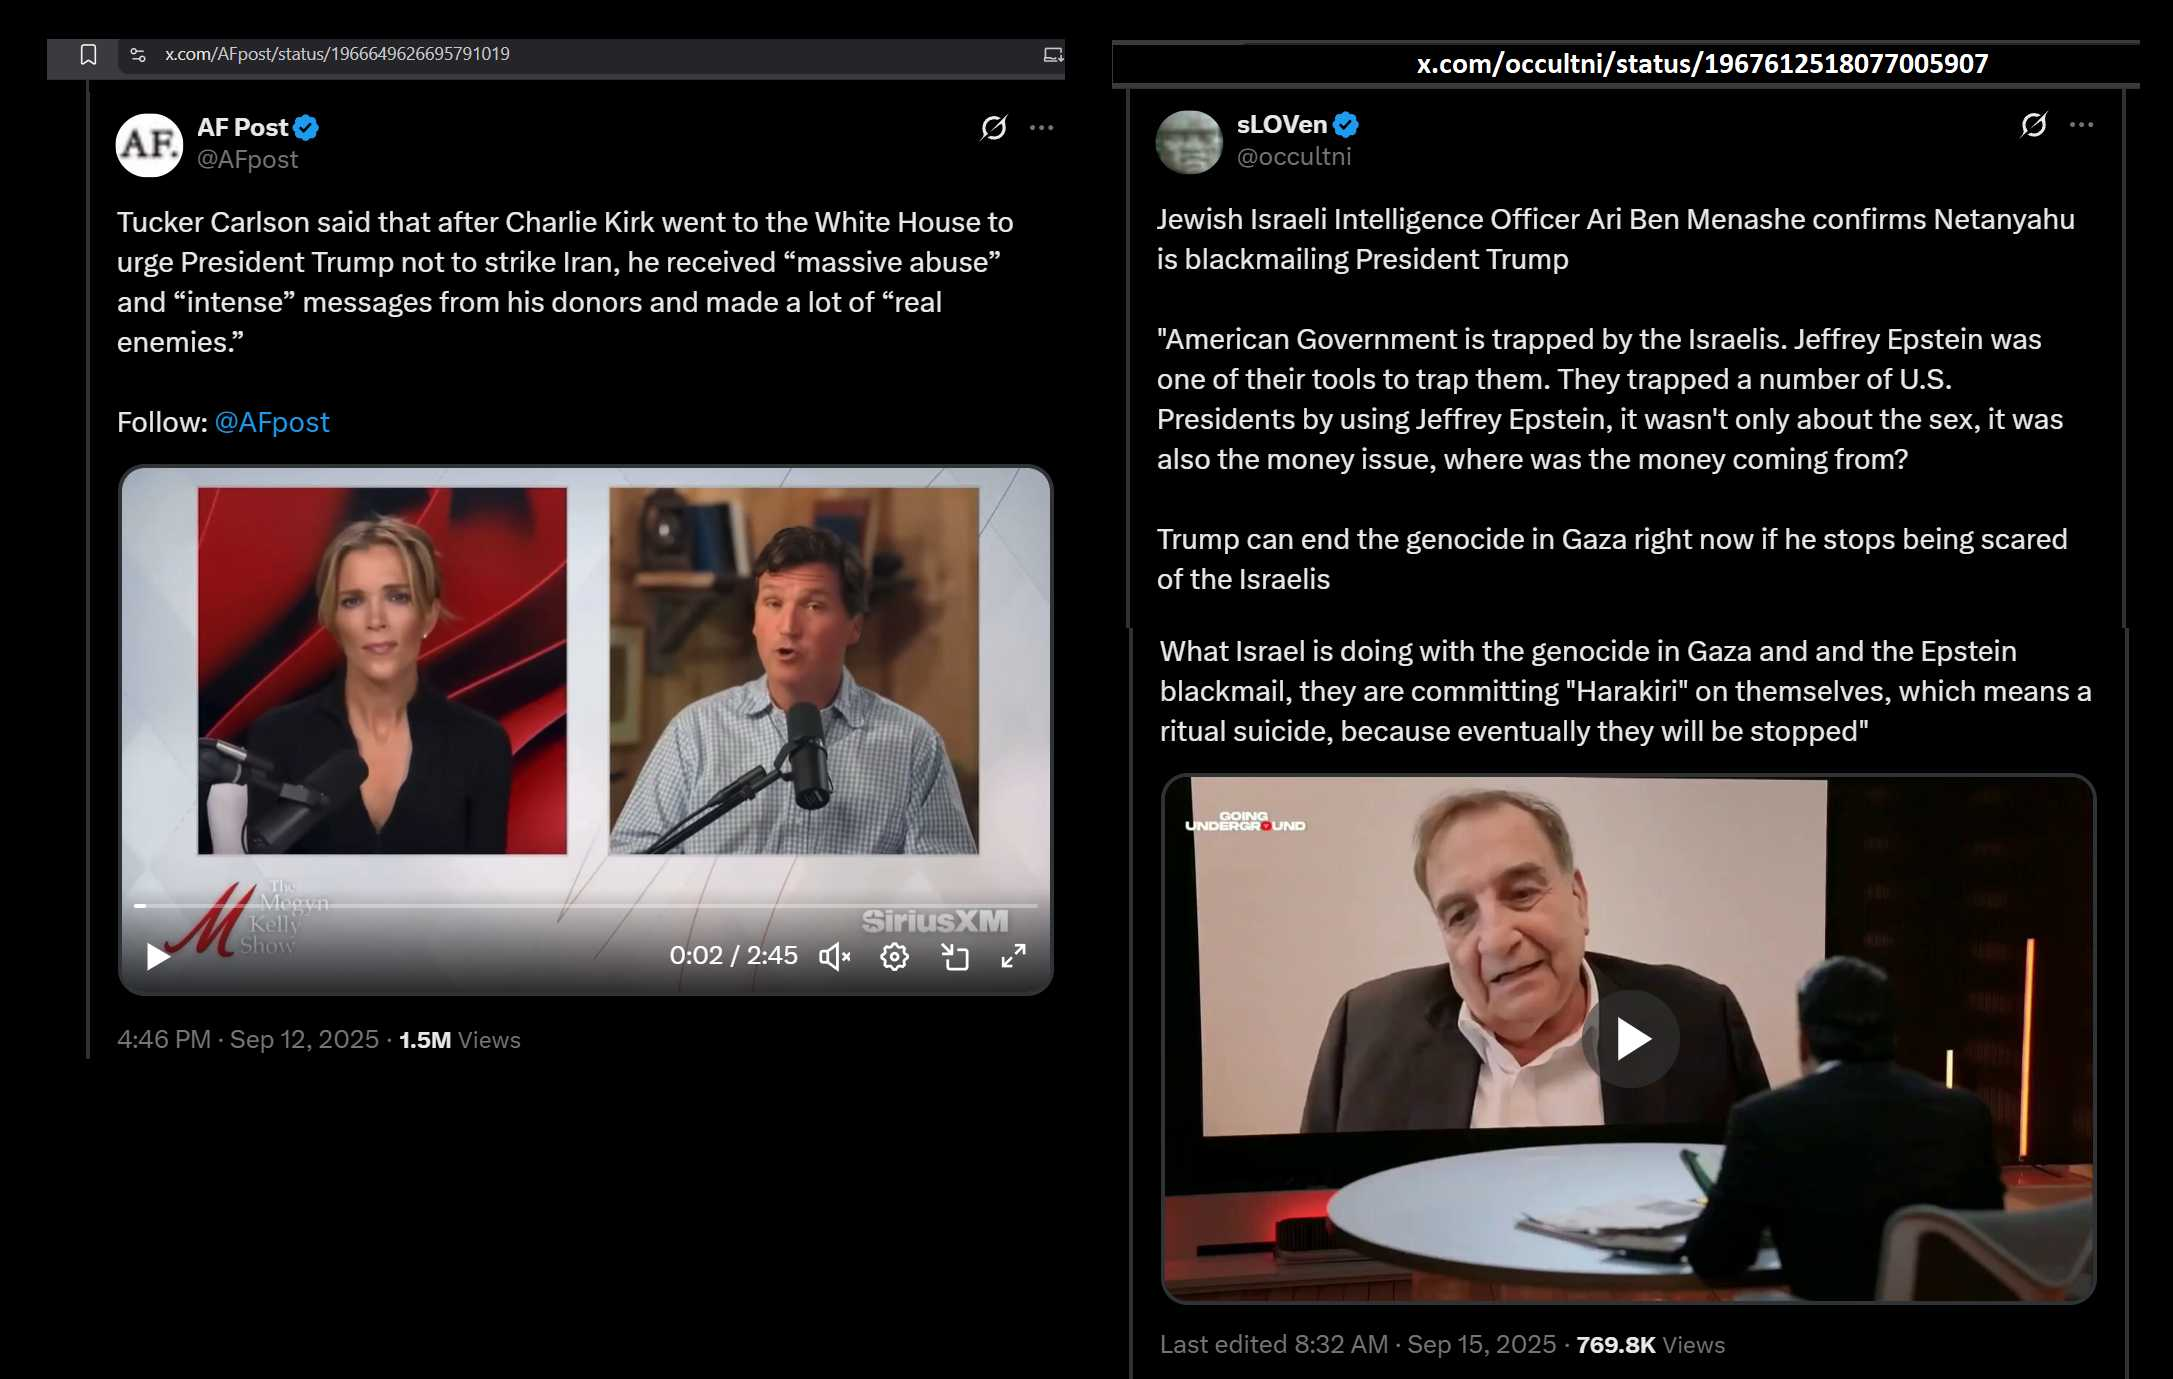The height and width of the screenshot is (1379, 2173).
Task: Click the SiriusXM logo in AF Post video
Action: 935,921
